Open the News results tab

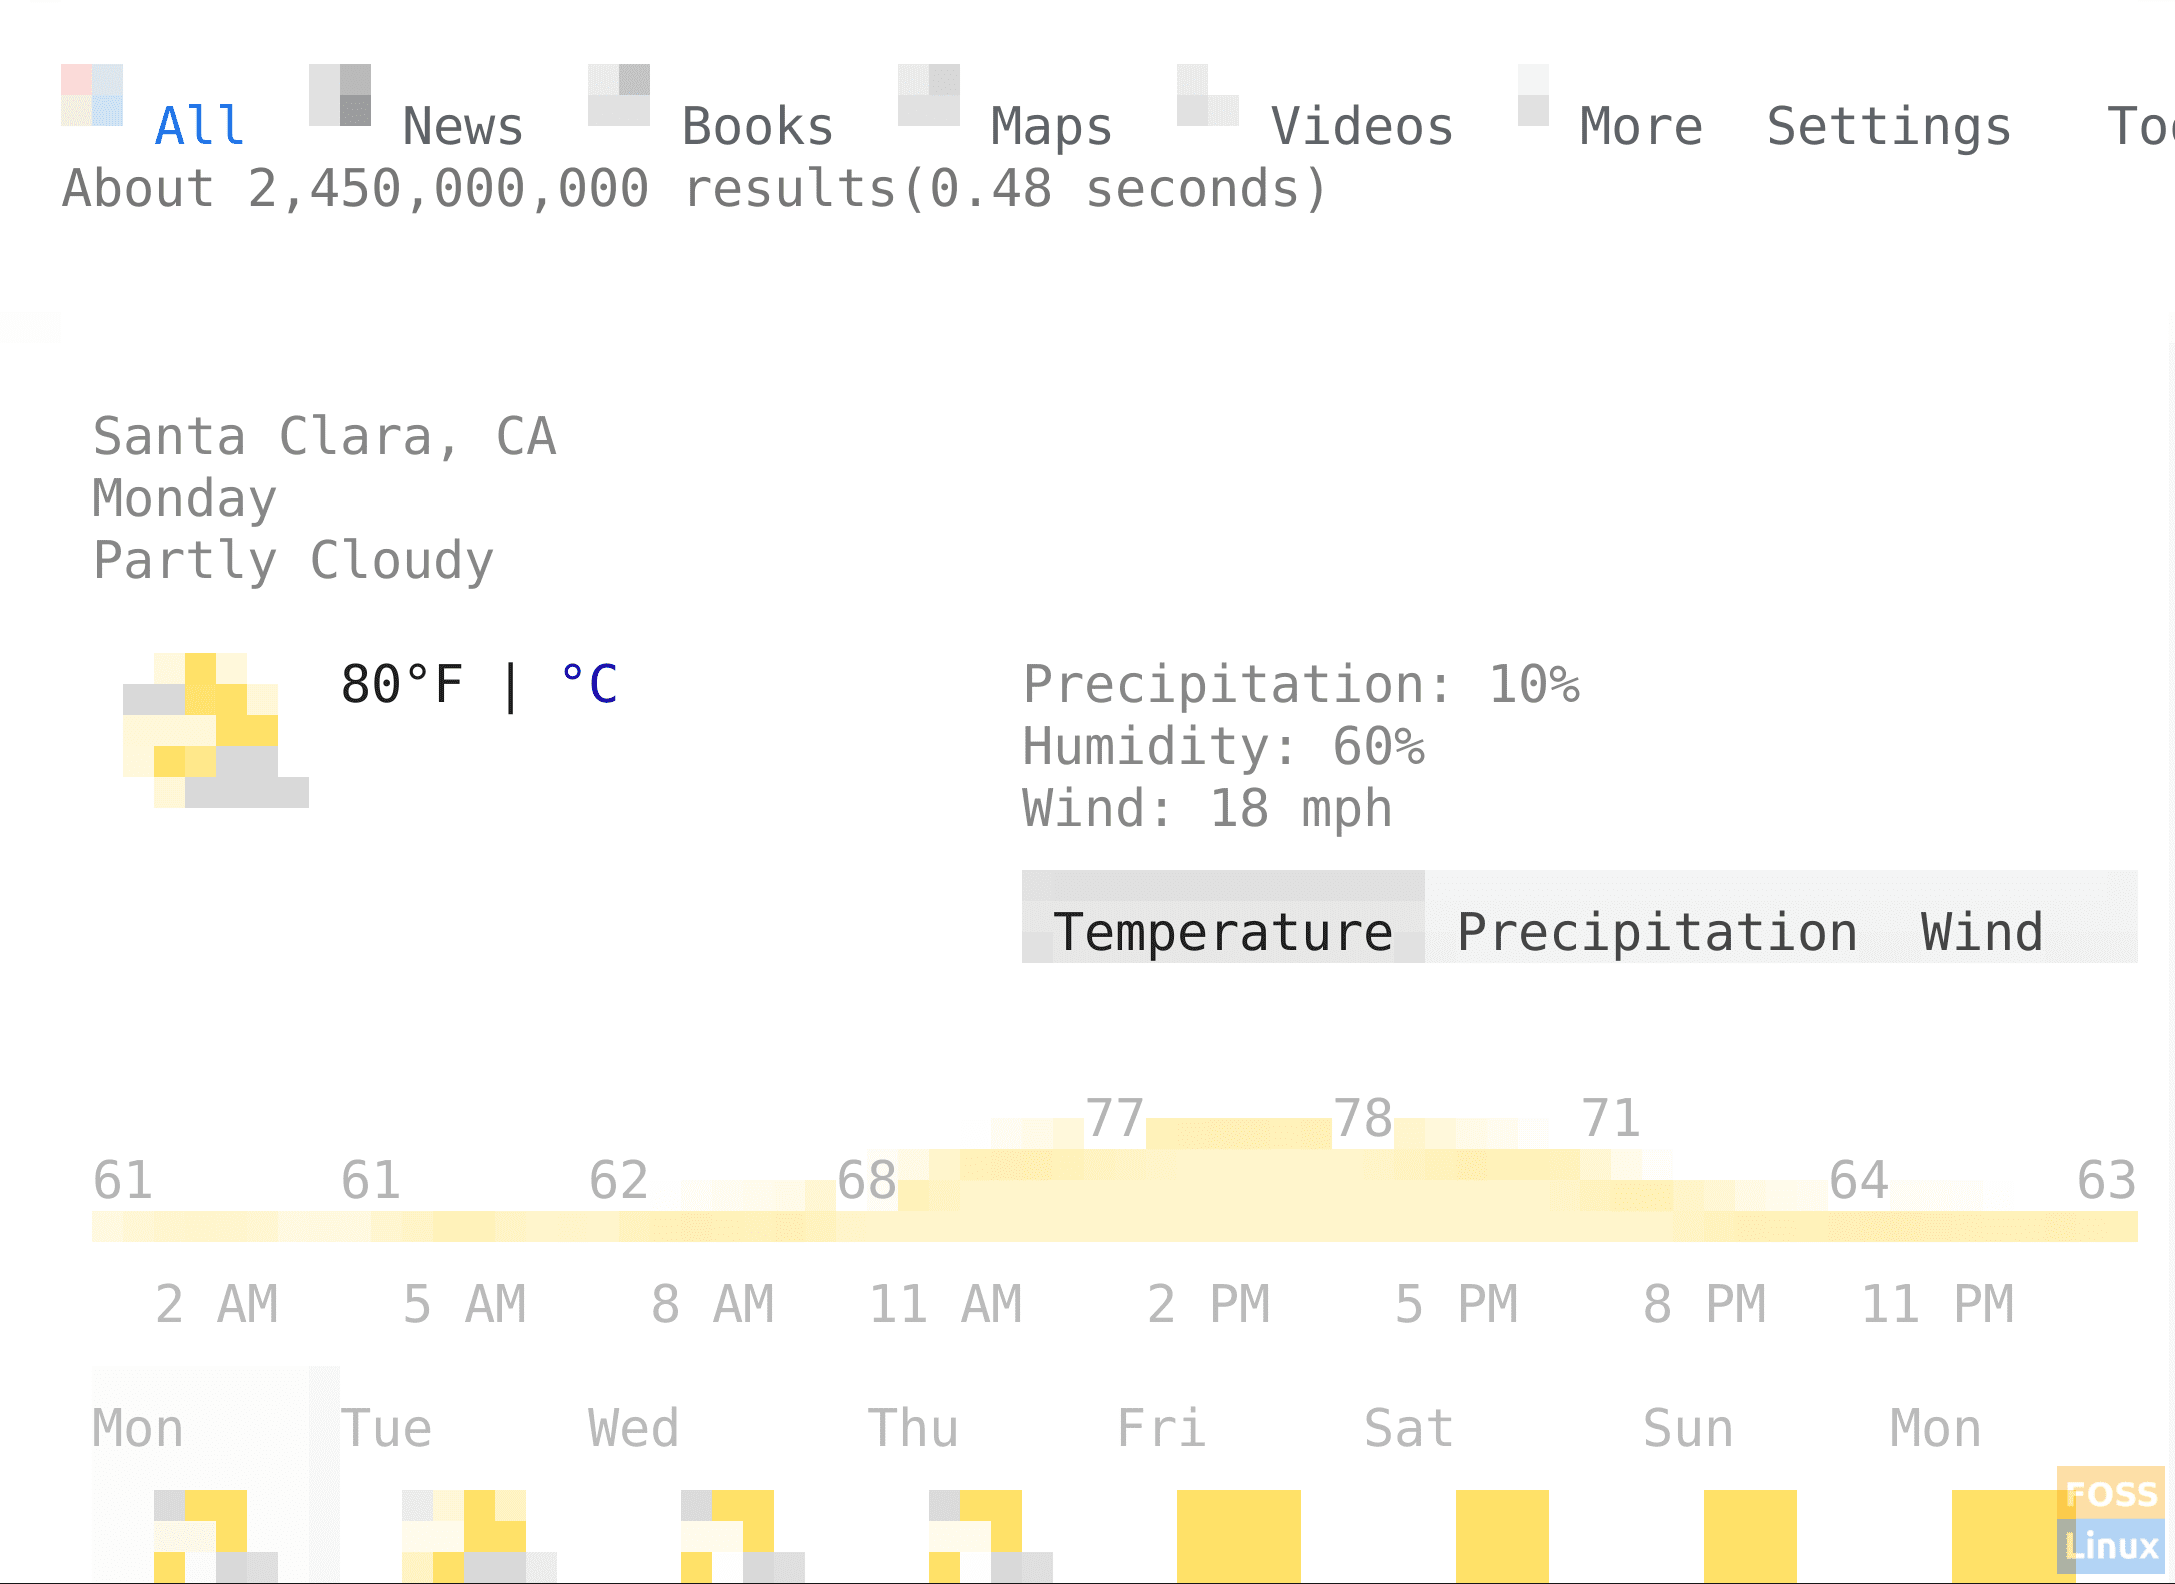[x=463, y=127]
